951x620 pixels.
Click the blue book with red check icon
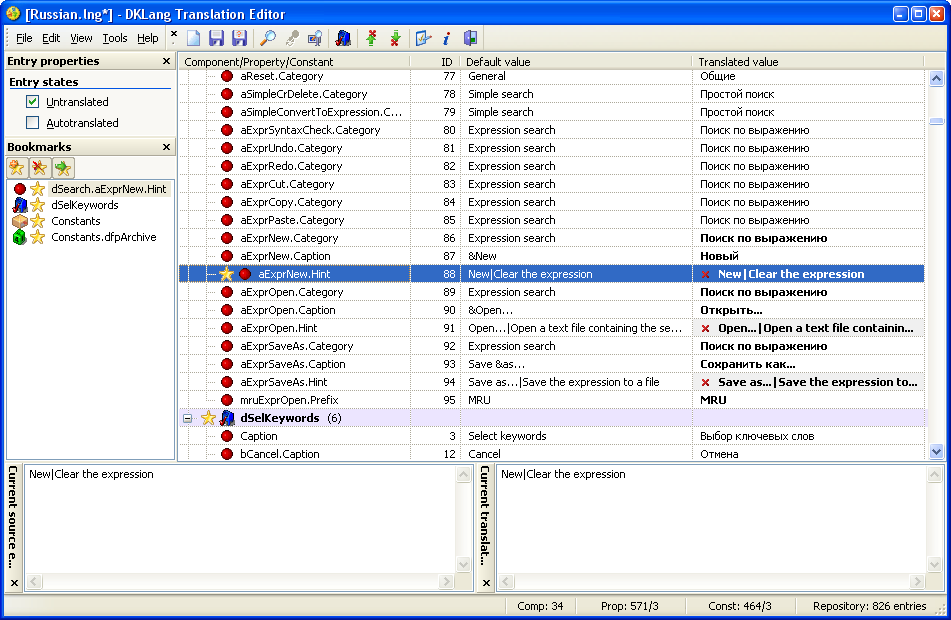pyautogui.click(x=343, y=38)
